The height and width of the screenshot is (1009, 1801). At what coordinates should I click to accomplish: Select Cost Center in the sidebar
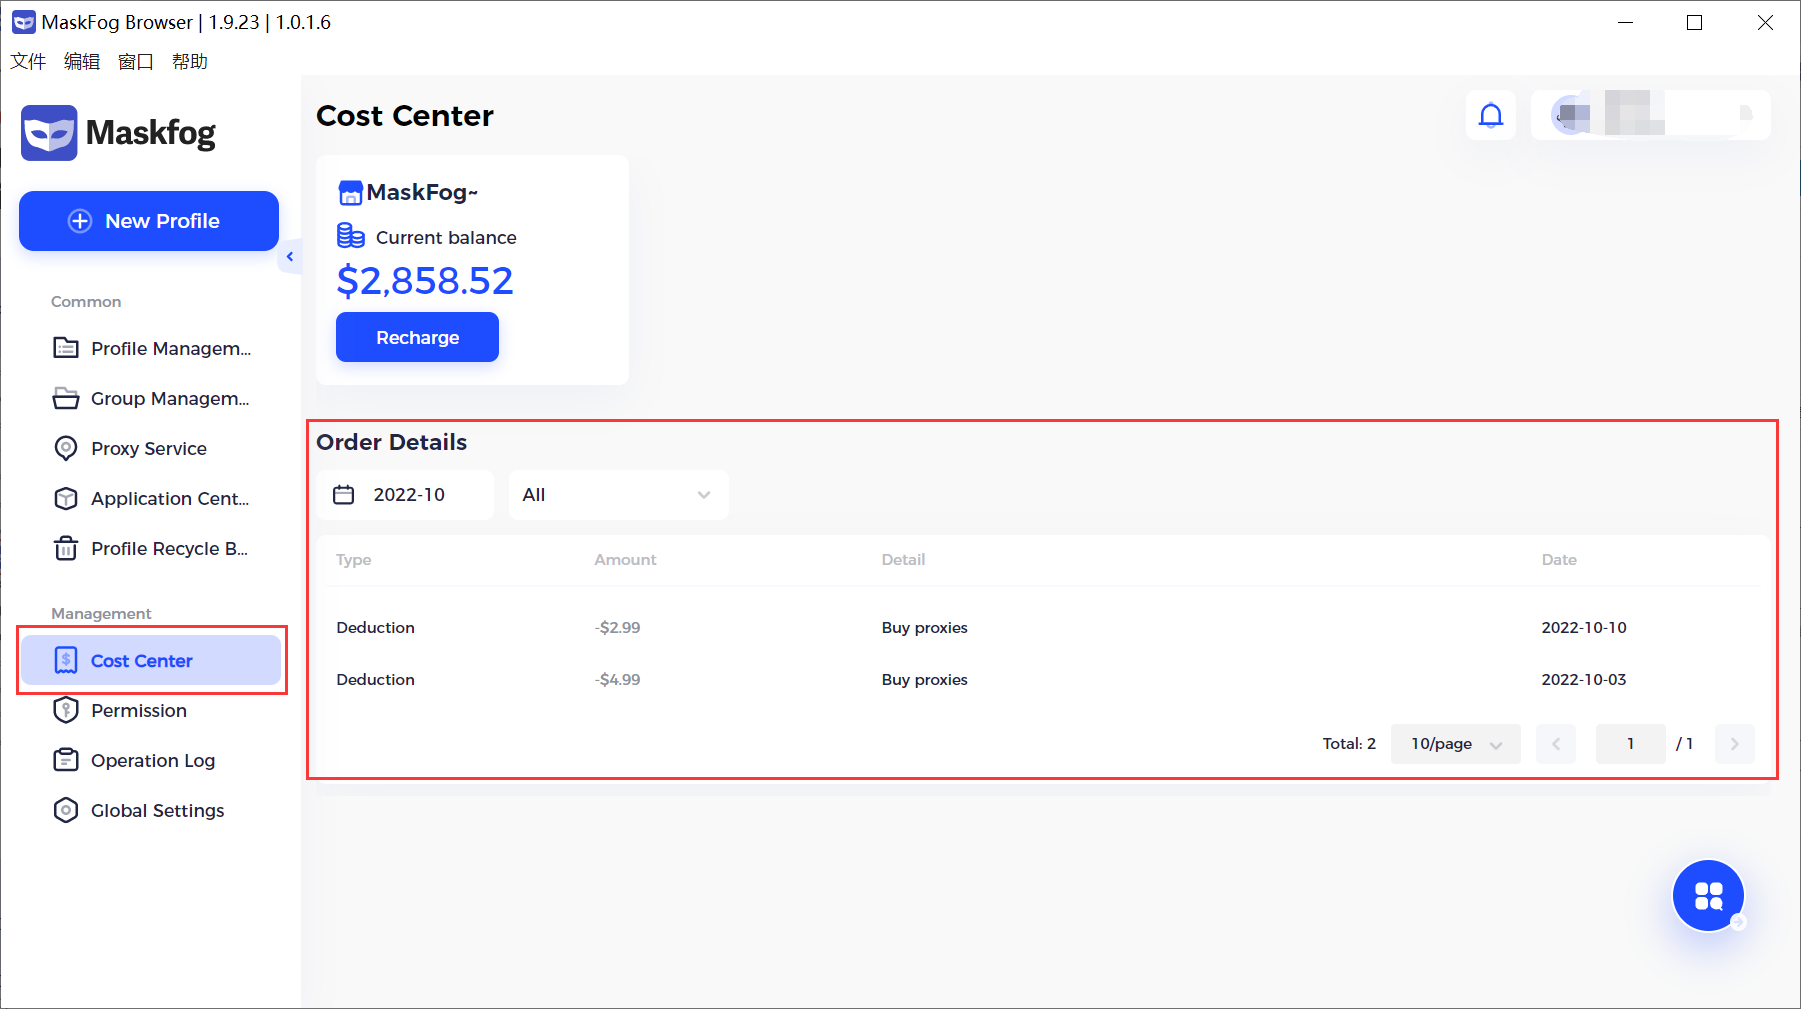[151, 660]
